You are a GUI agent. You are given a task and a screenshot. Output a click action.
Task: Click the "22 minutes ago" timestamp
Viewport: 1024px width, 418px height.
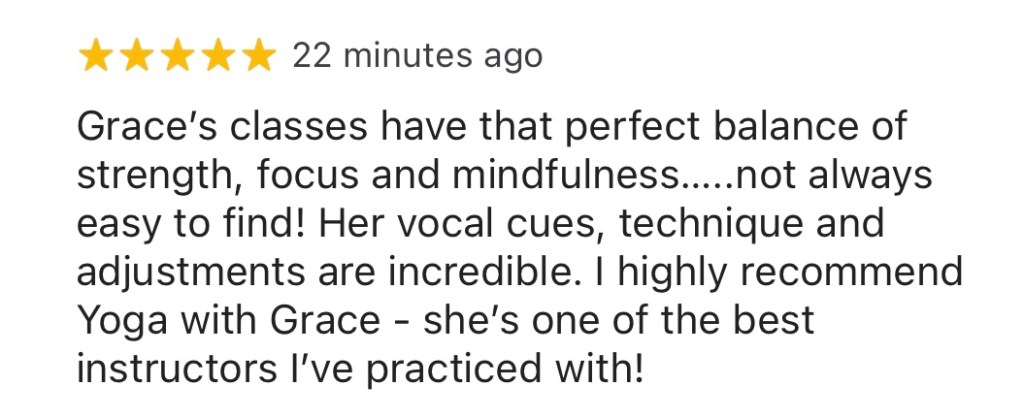click(417, 56)
